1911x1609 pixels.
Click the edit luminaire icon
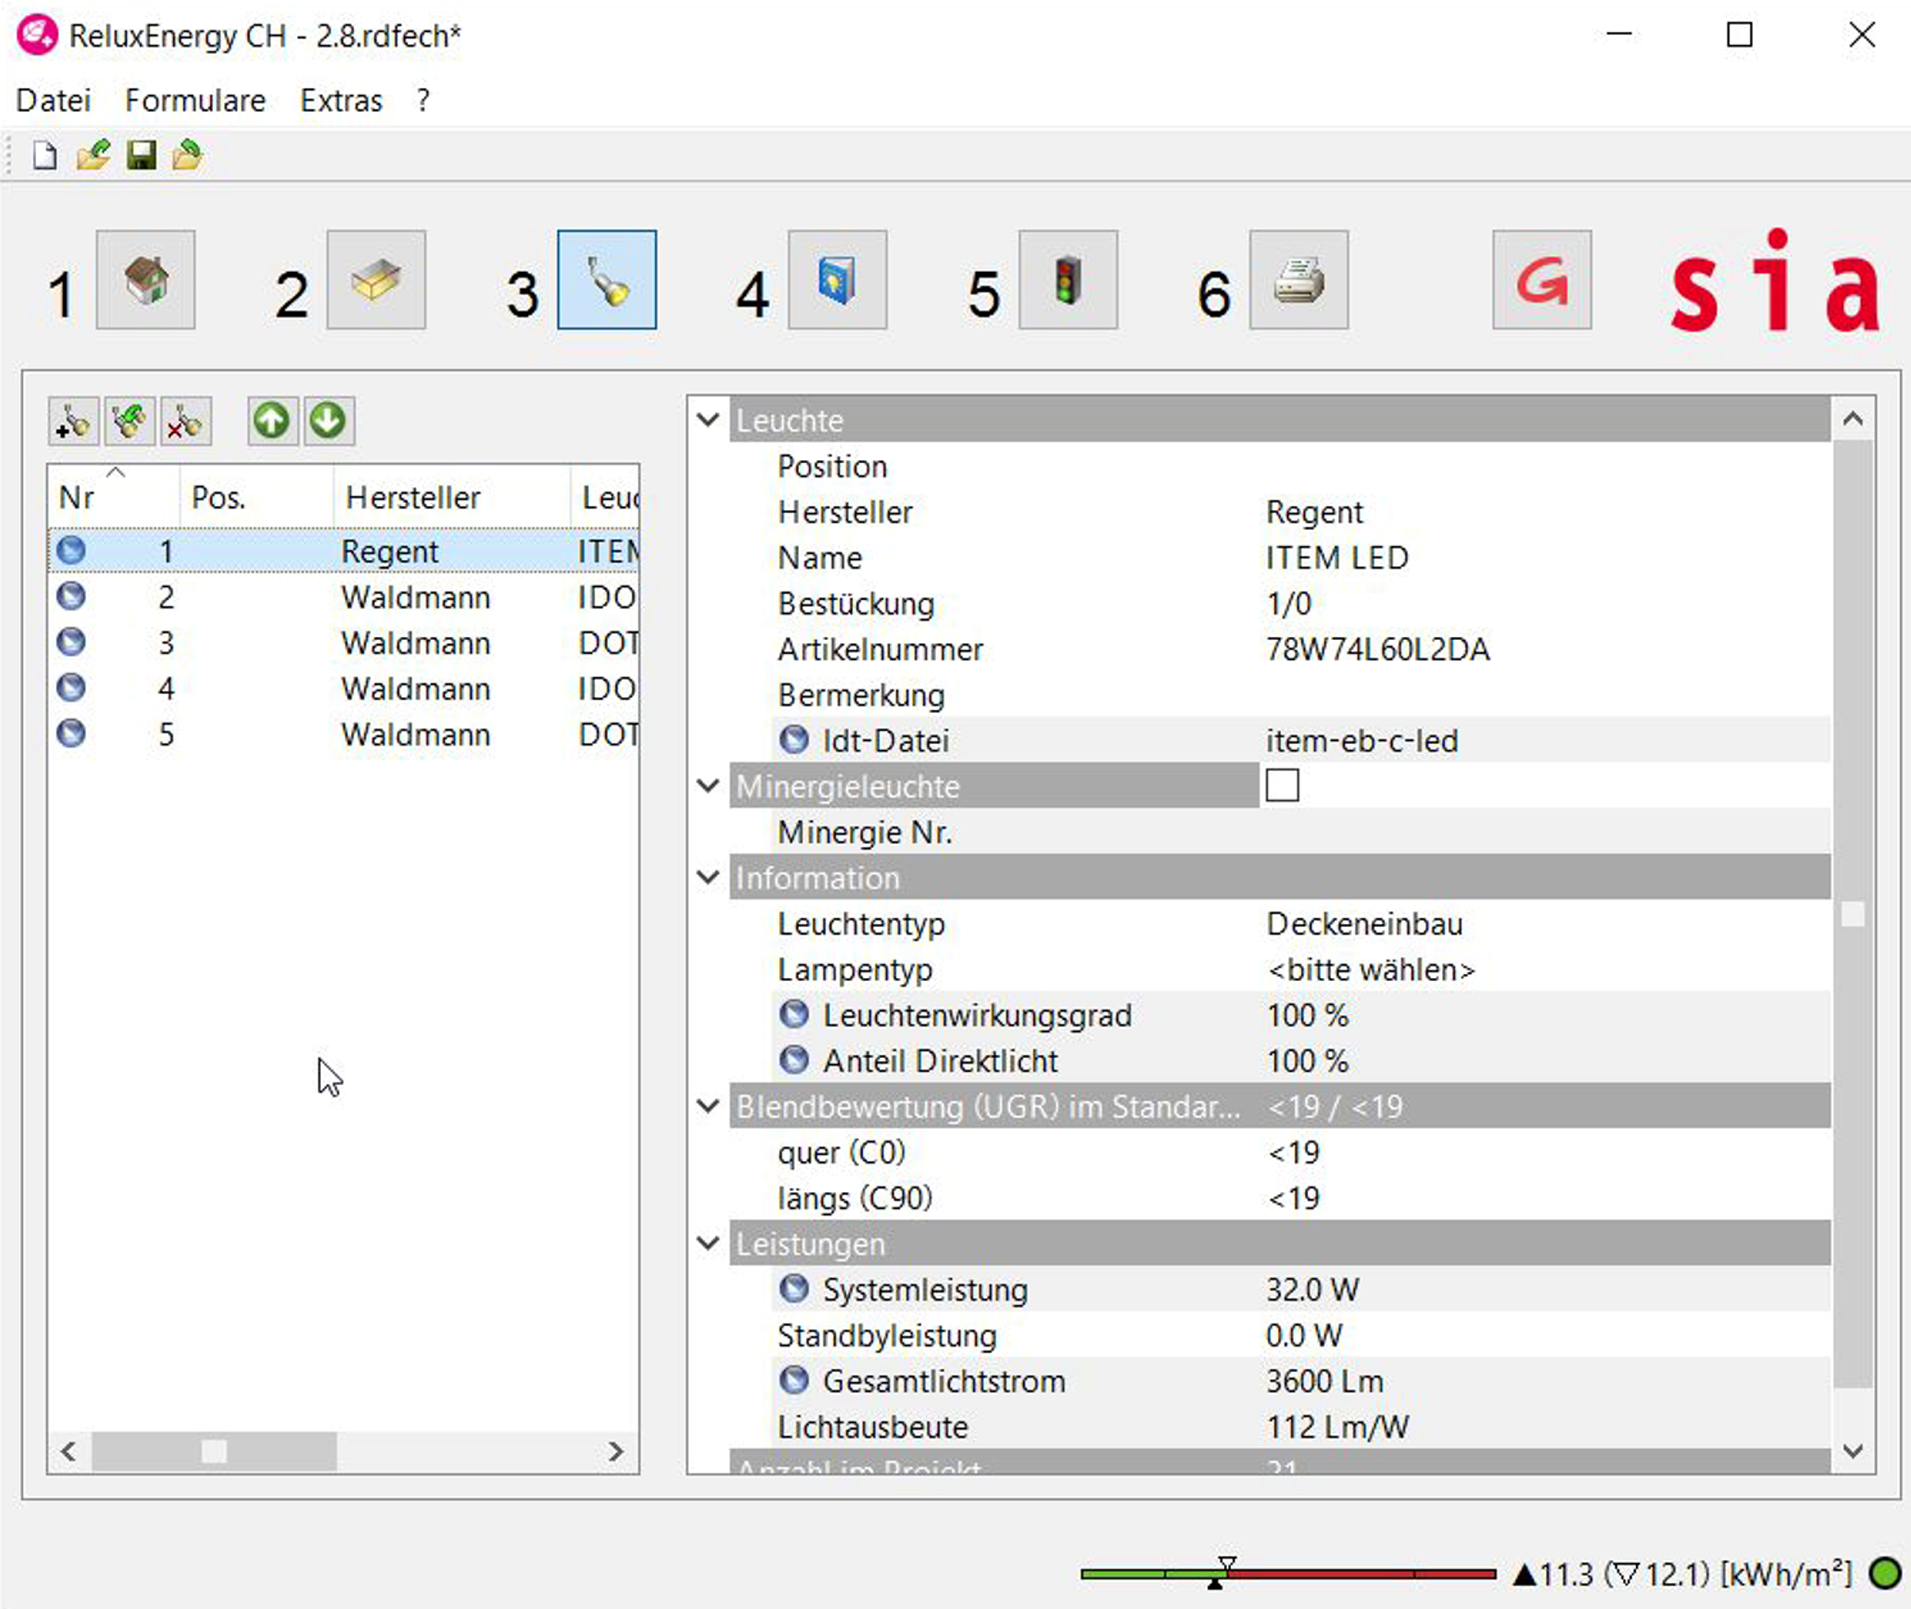point(129,421)
